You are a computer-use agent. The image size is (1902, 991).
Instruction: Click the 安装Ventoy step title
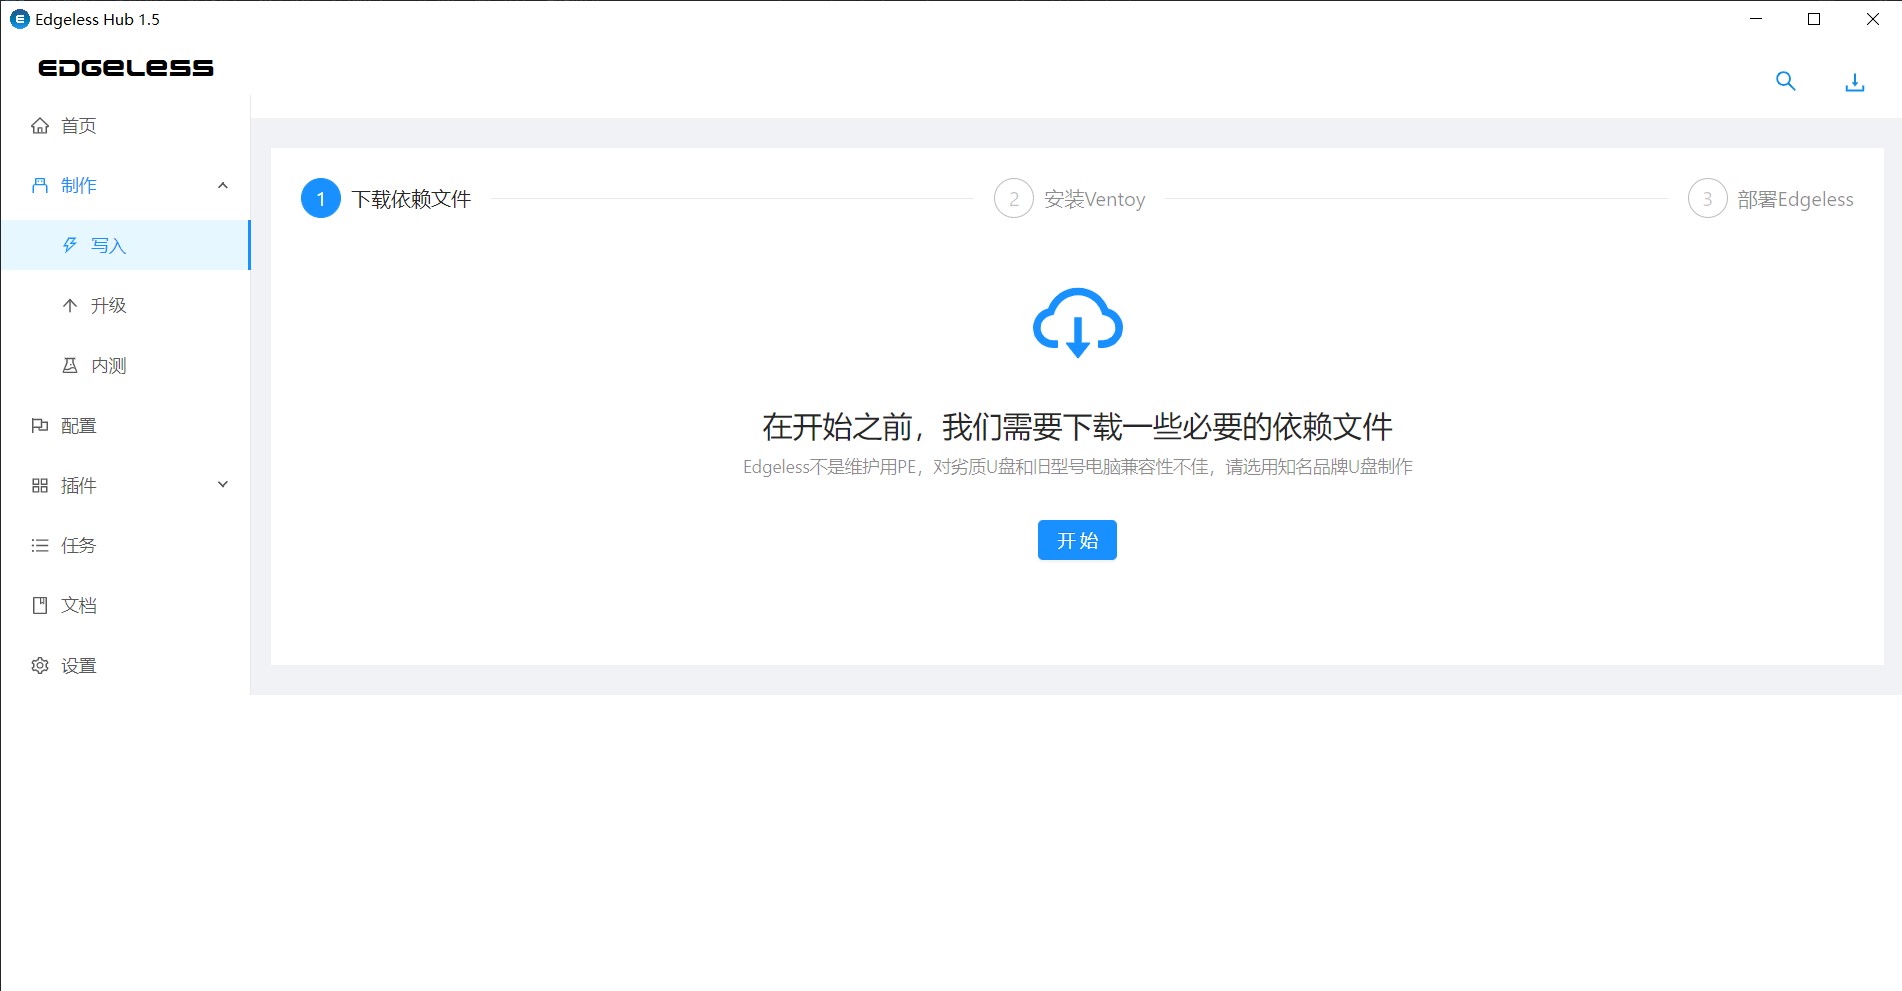pyautogui.click(x=1095, y=199)
